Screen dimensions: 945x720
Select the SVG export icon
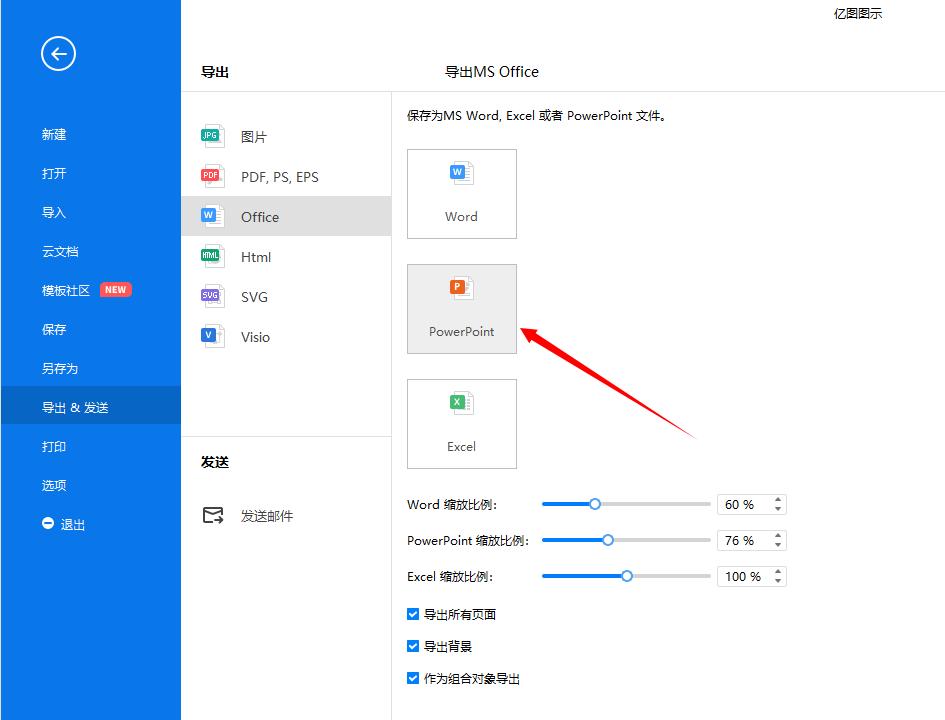[x=211, y=296]
